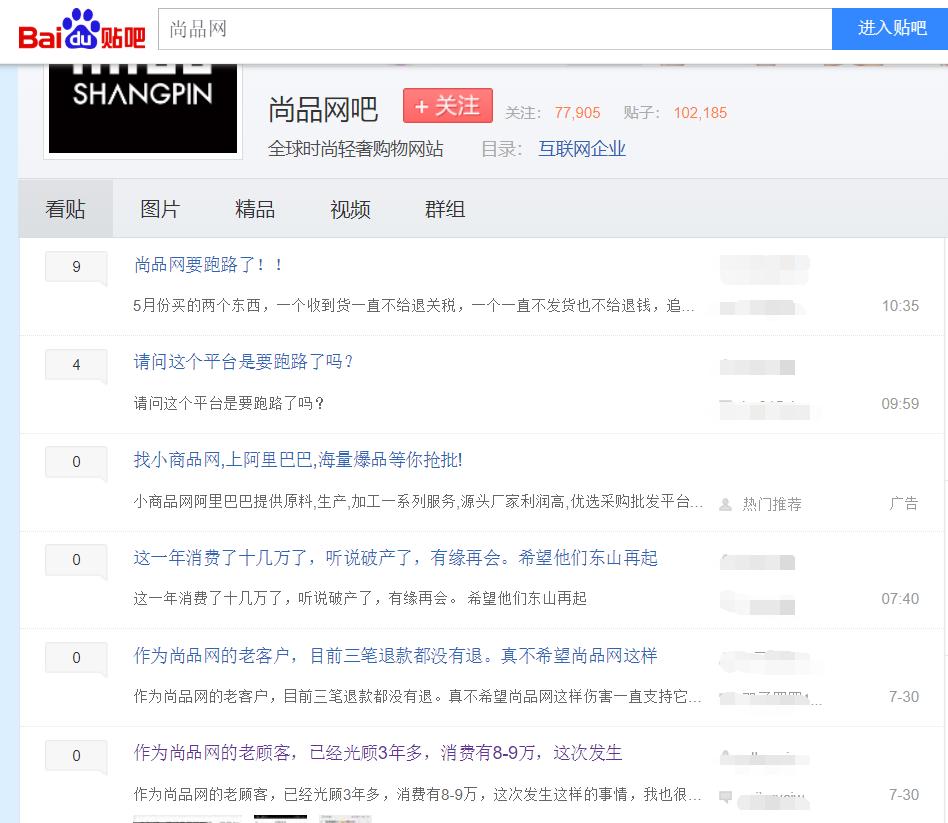Click the +关注 follow button
This screenshot has height=823, width=948.
[x=448, y=105]
